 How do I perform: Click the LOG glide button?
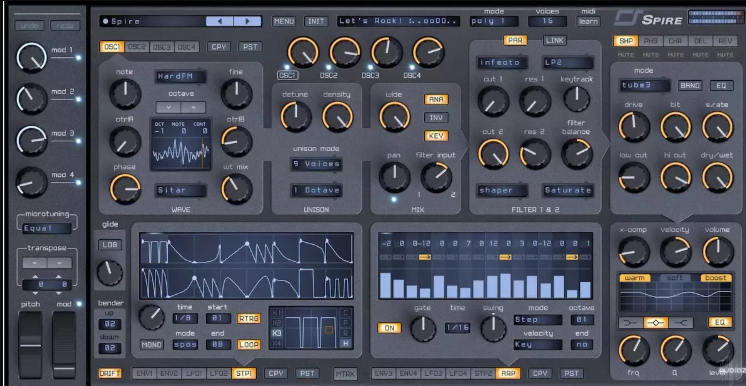[x=110, y=245]
